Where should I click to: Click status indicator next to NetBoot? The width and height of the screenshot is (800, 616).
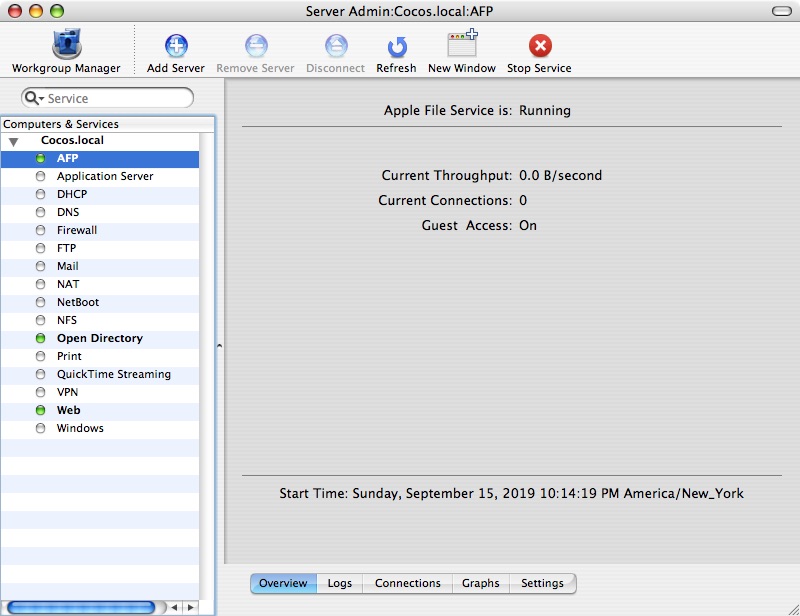(x=40, y=302)
